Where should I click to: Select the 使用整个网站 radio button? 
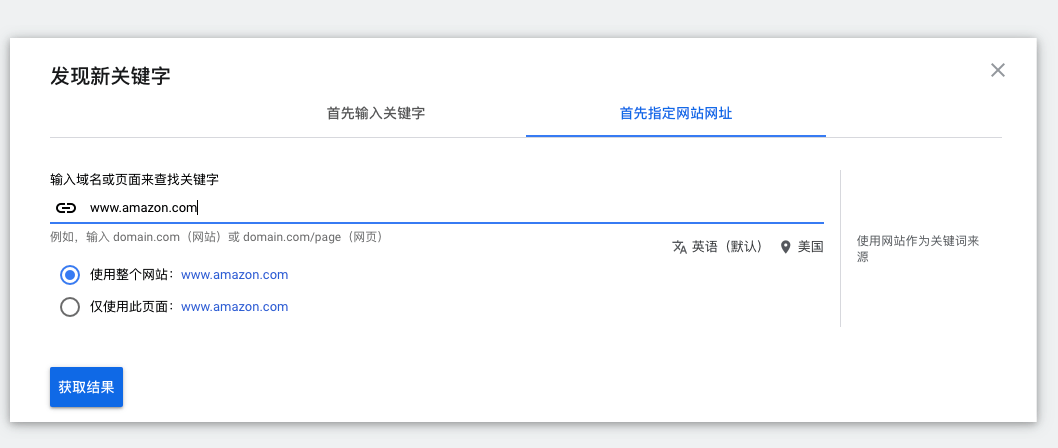click(x=69, y=275)
